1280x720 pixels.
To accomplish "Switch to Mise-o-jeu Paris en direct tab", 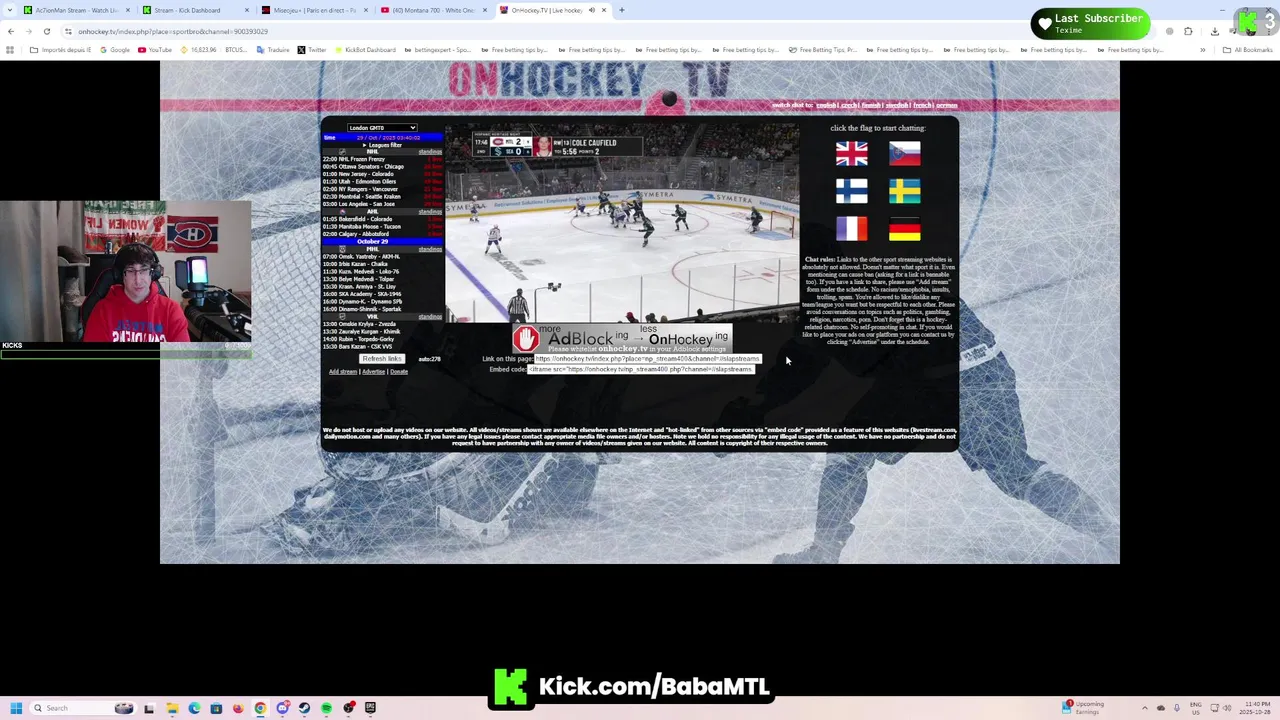I will pos(313,10).
